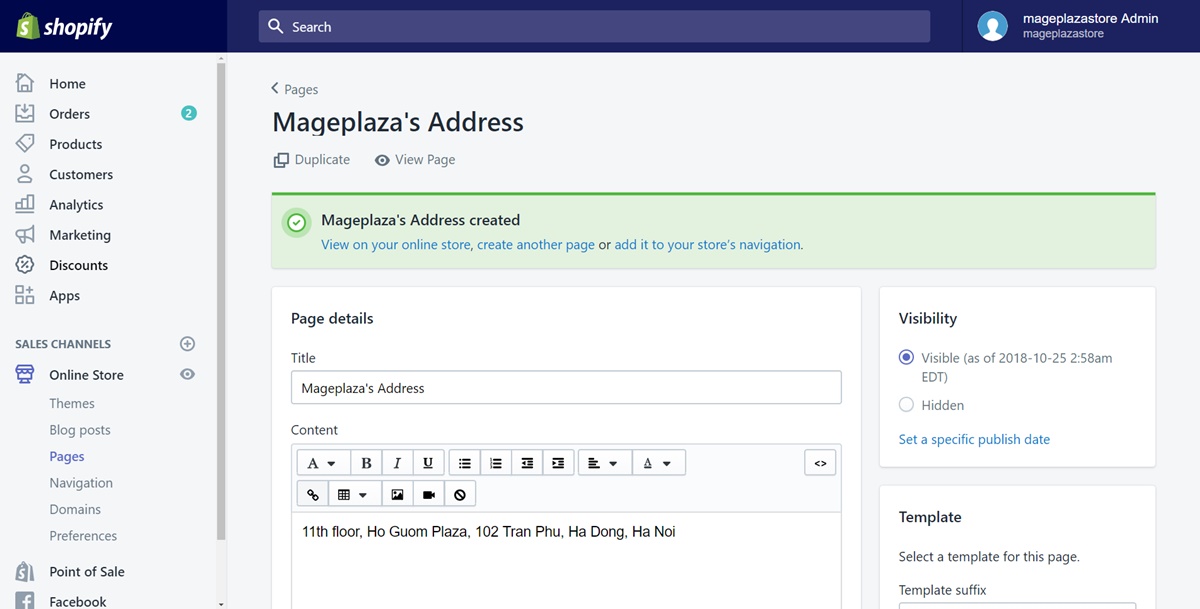Open Products in the sidebar

point(76,144)
